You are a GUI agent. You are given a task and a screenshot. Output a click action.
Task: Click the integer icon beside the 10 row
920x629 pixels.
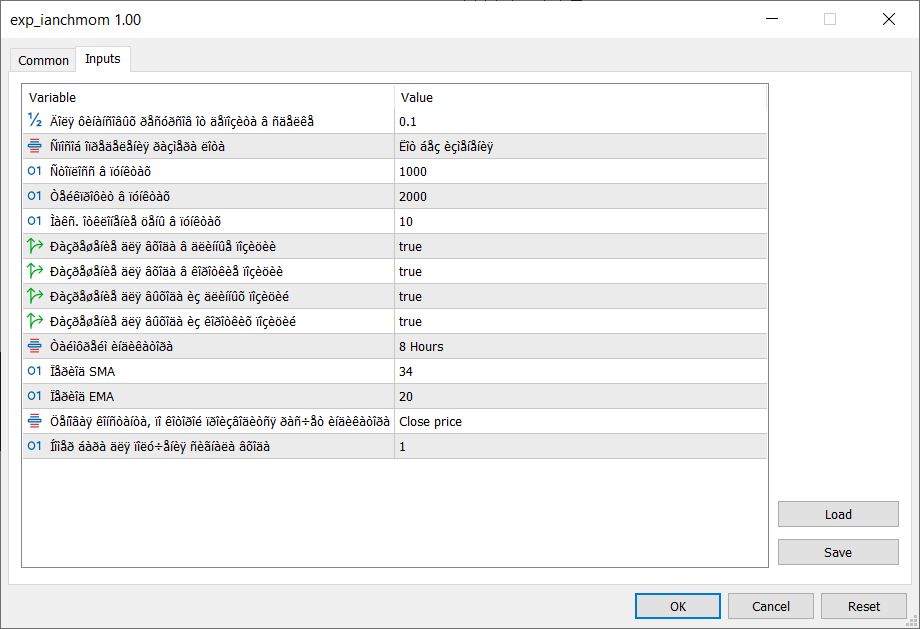tap(35, 221)
